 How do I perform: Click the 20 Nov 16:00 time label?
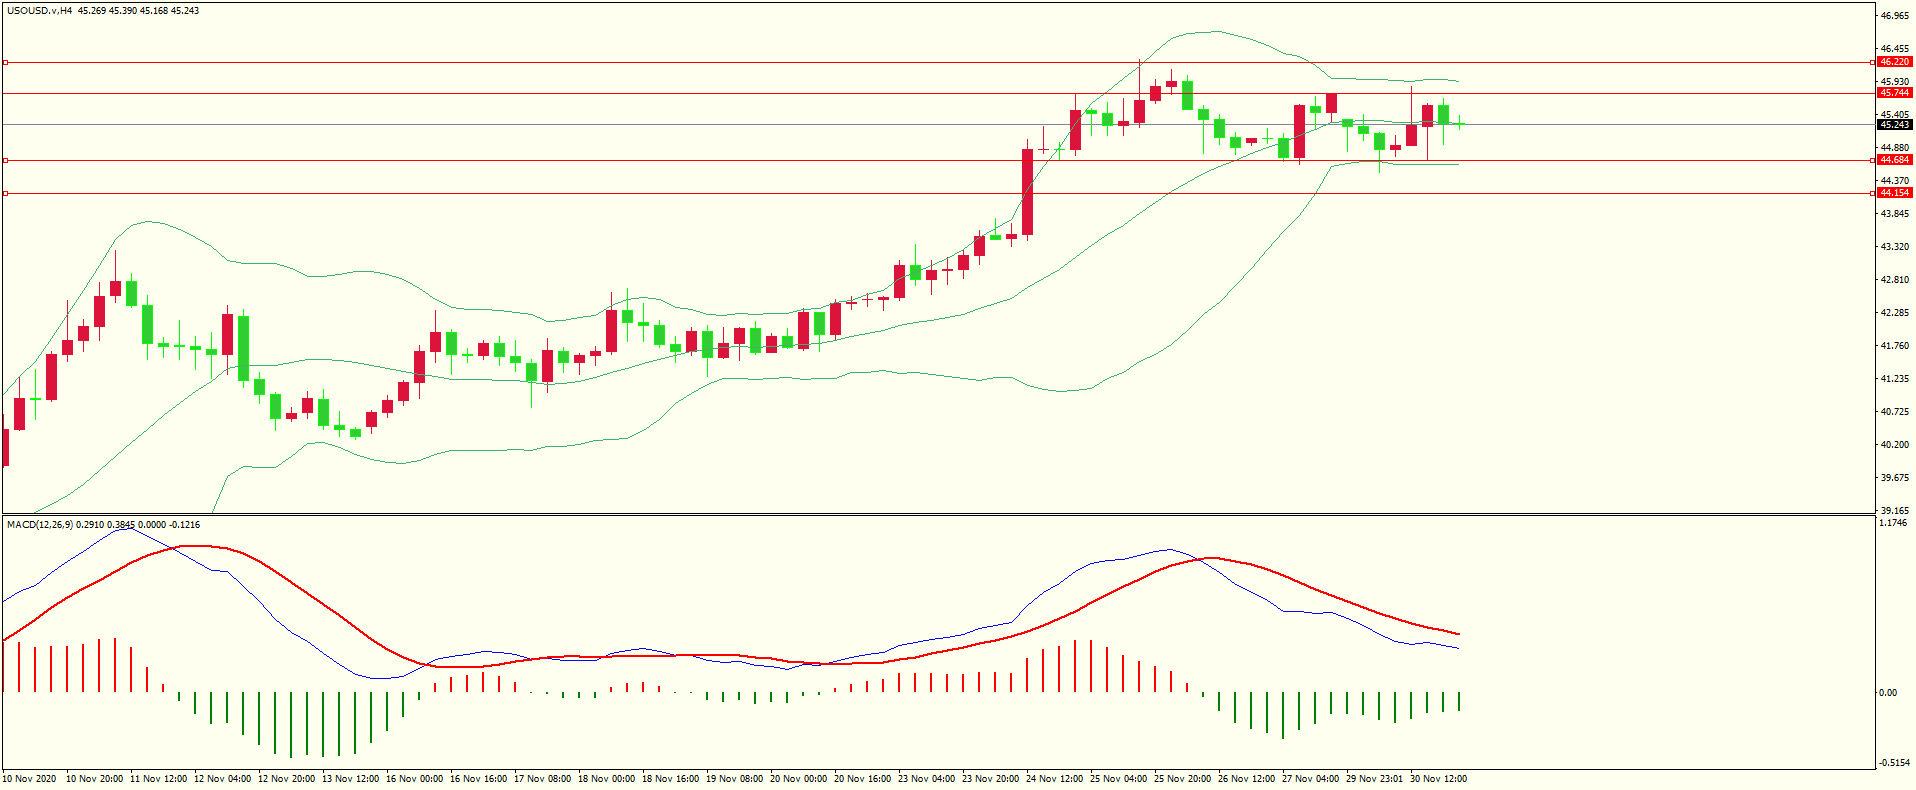click(863, 779)
